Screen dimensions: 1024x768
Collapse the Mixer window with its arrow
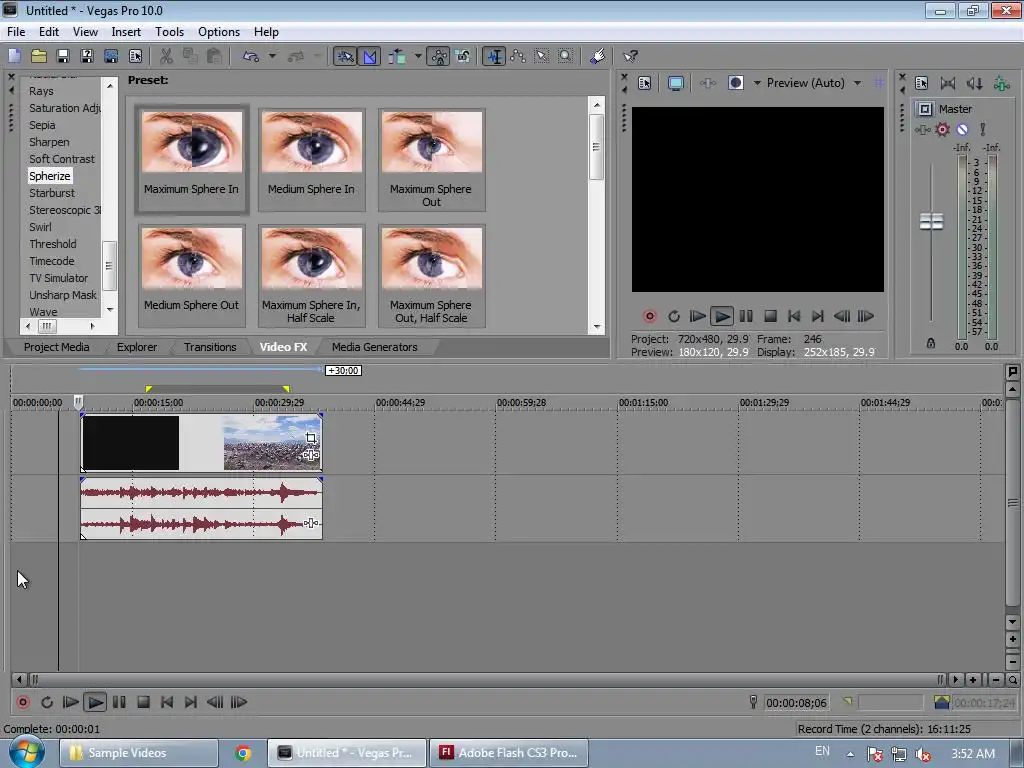902,89
